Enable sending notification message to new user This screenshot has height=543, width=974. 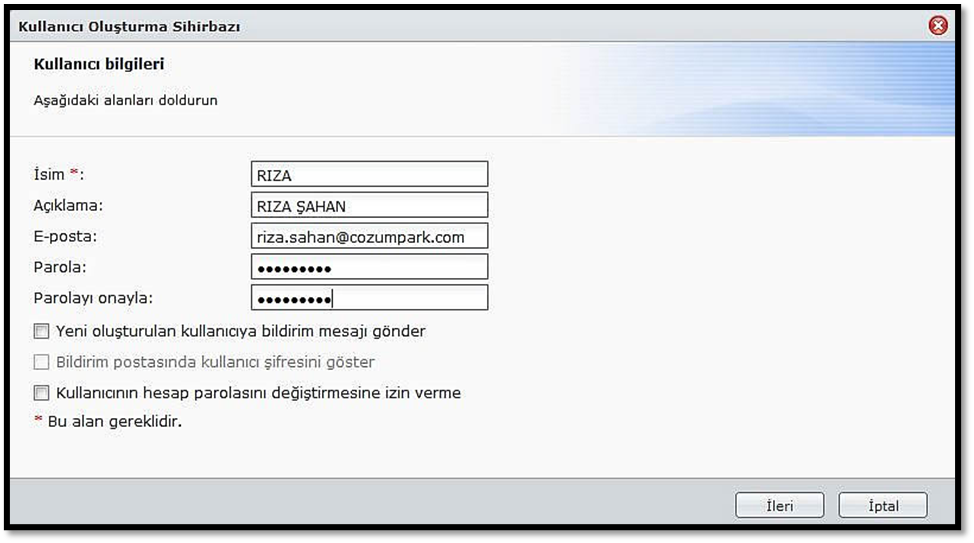[41, 330]
